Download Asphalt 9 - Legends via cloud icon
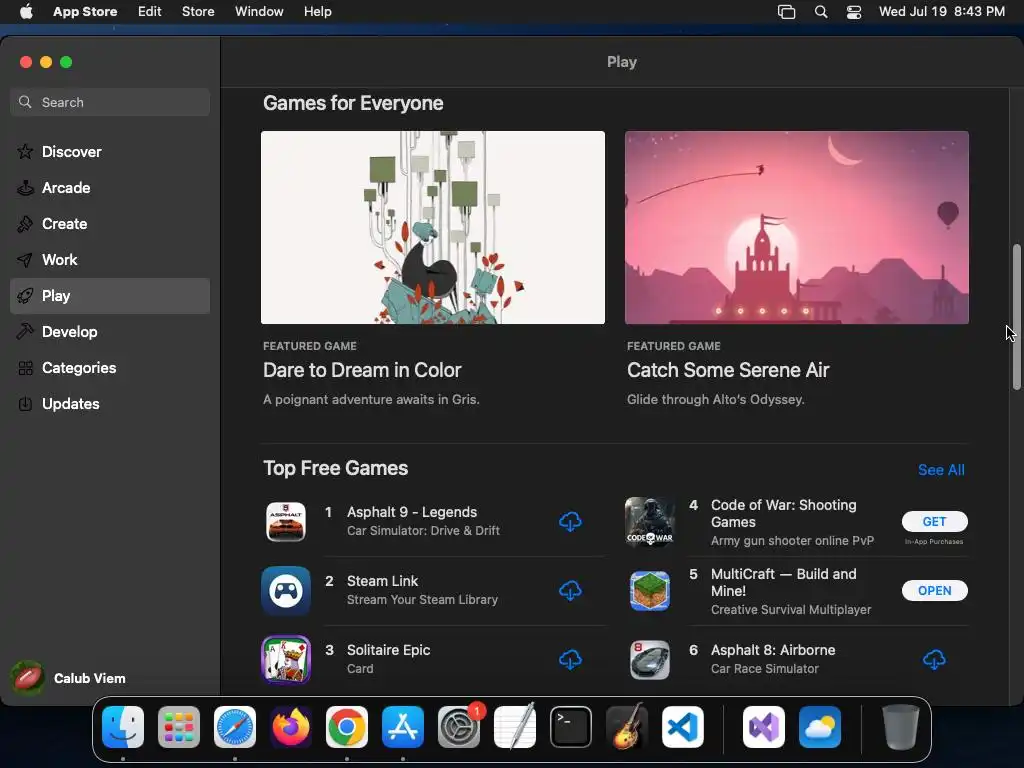The height and width of the screenshot is (768, 1024). pyautogui.click(x=570, y=521)
